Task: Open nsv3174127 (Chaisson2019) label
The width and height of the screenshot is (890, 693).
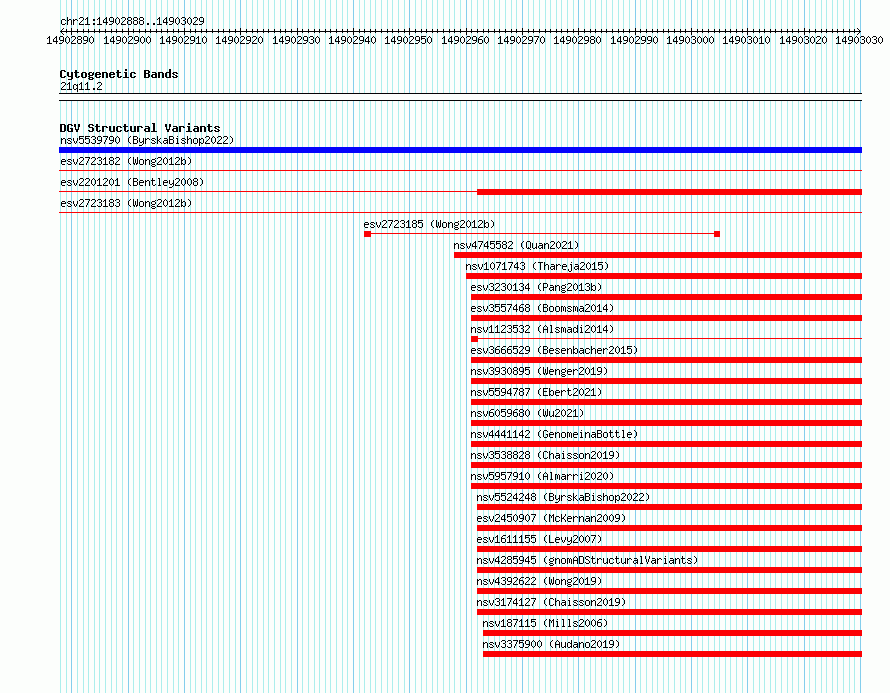Action: point(551,602)
